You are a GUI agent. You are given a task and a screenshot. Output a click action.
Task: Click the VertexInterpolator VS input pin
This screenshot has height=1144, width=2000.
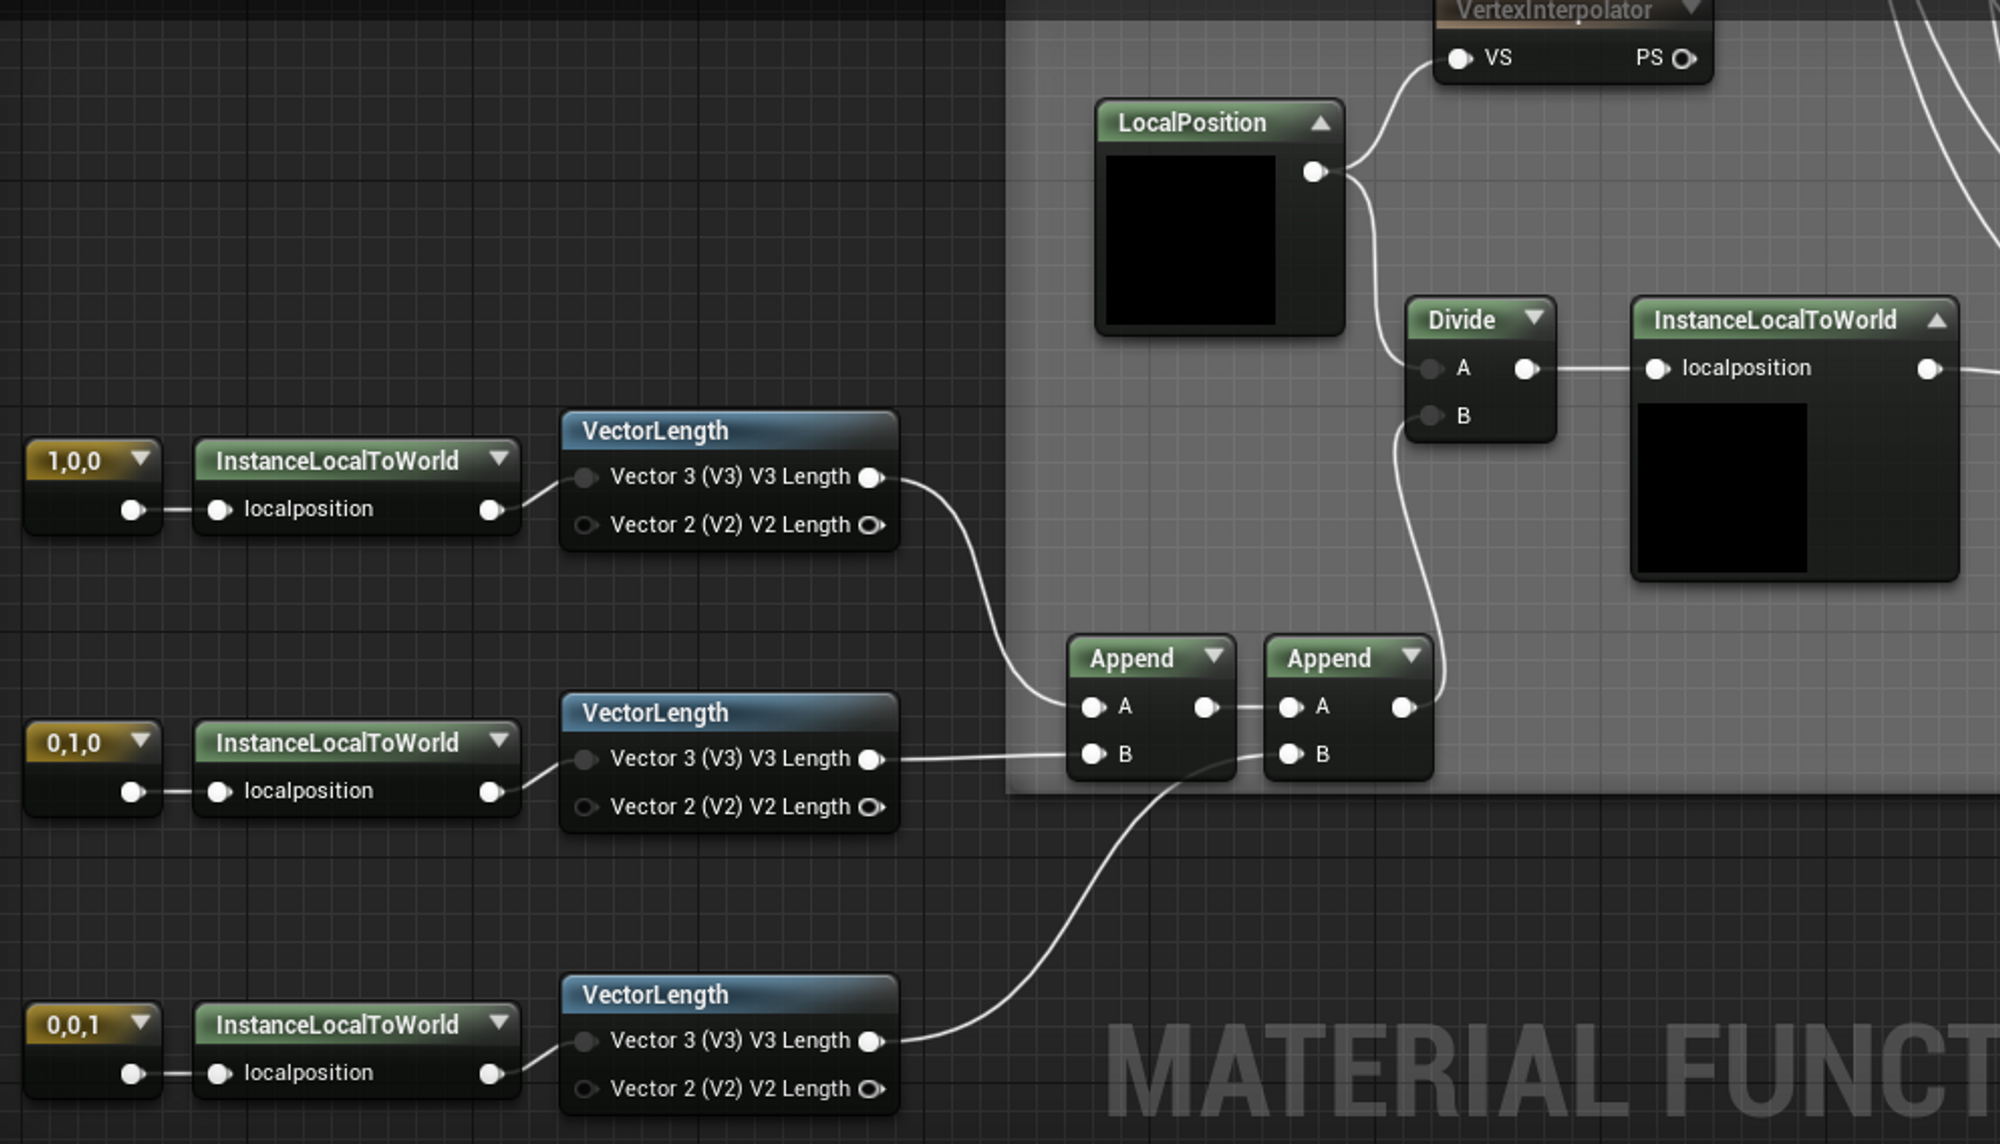pyautogui.click(x=1460, y=58)
